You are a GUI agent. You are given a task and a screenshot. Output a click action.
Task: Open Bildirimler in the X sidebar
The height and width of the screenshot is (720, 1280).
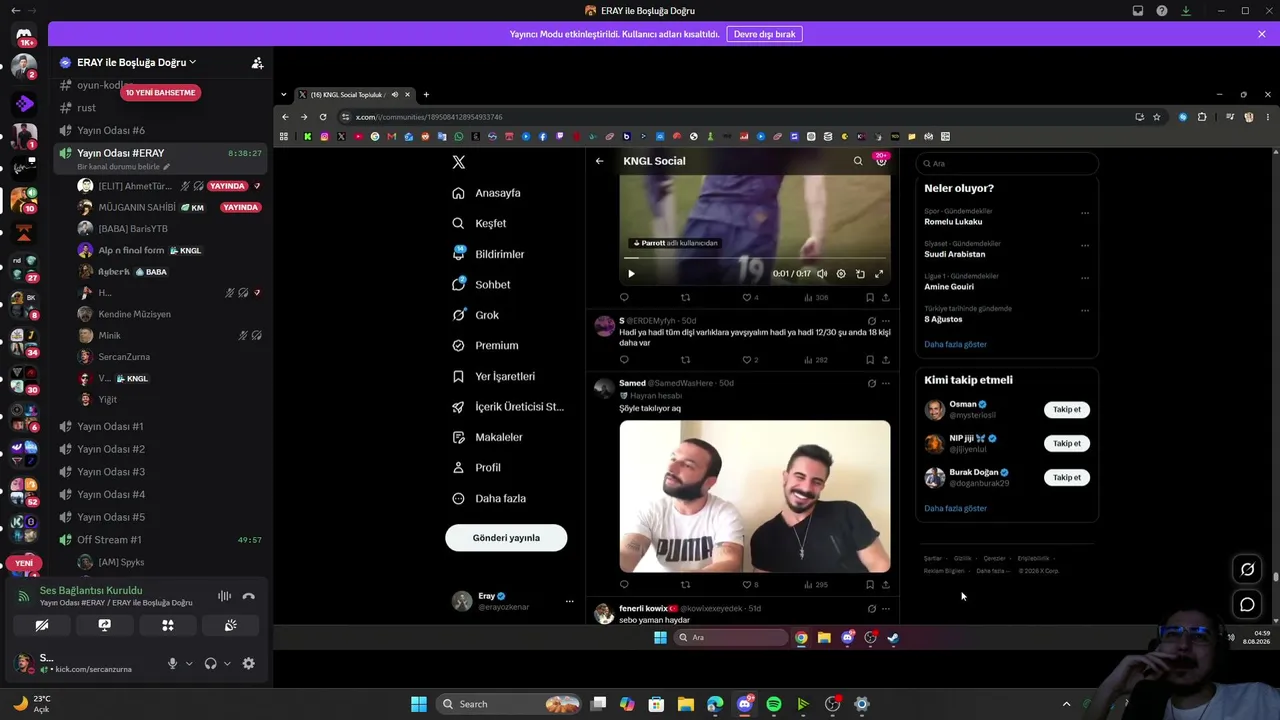pyautogui.click(x=488, y=254)
